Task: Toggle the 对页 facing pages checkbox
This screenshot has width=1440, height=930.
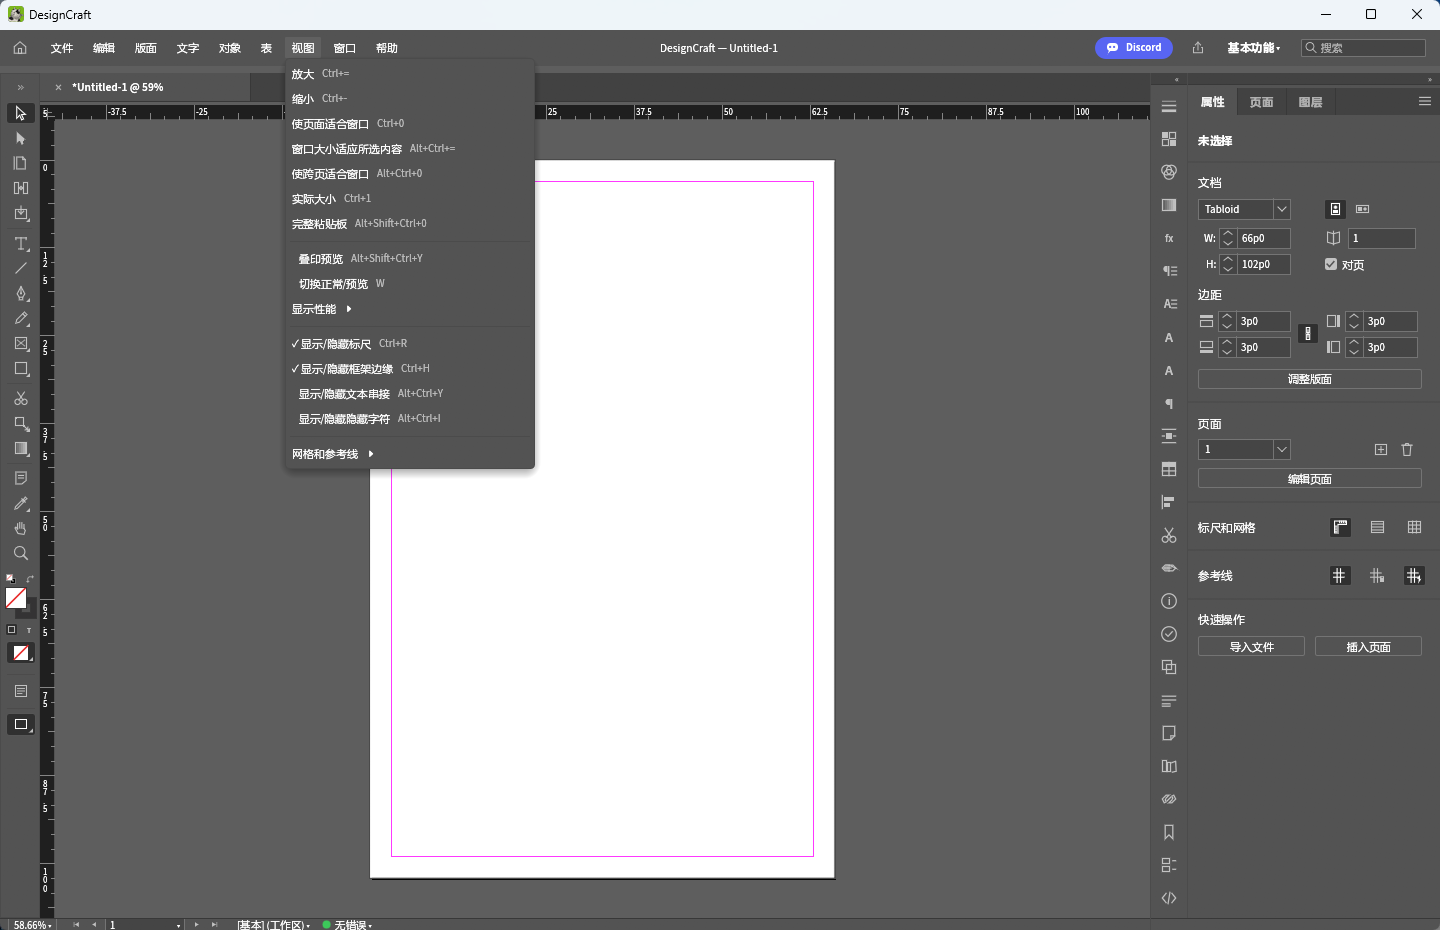Action: point(1331,264)
